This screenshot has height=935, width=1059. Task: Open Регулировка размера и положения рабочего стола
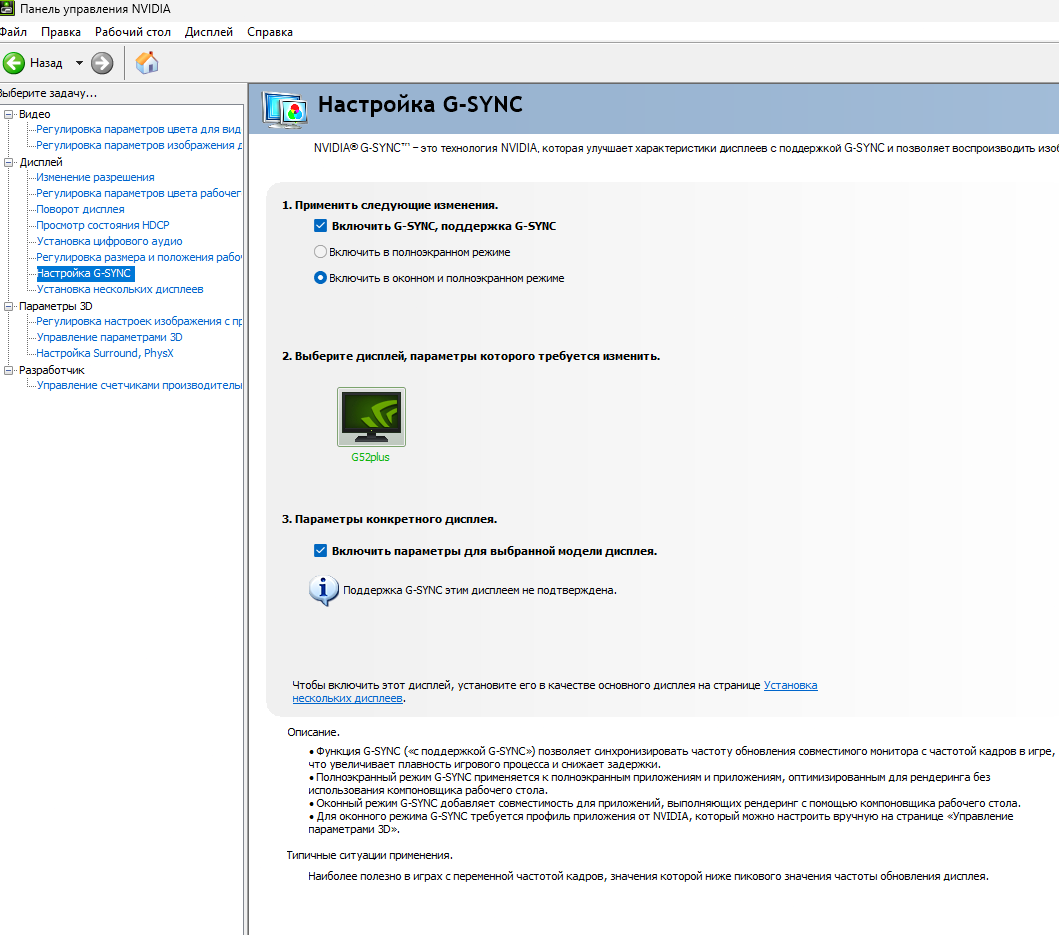[138, 257]
